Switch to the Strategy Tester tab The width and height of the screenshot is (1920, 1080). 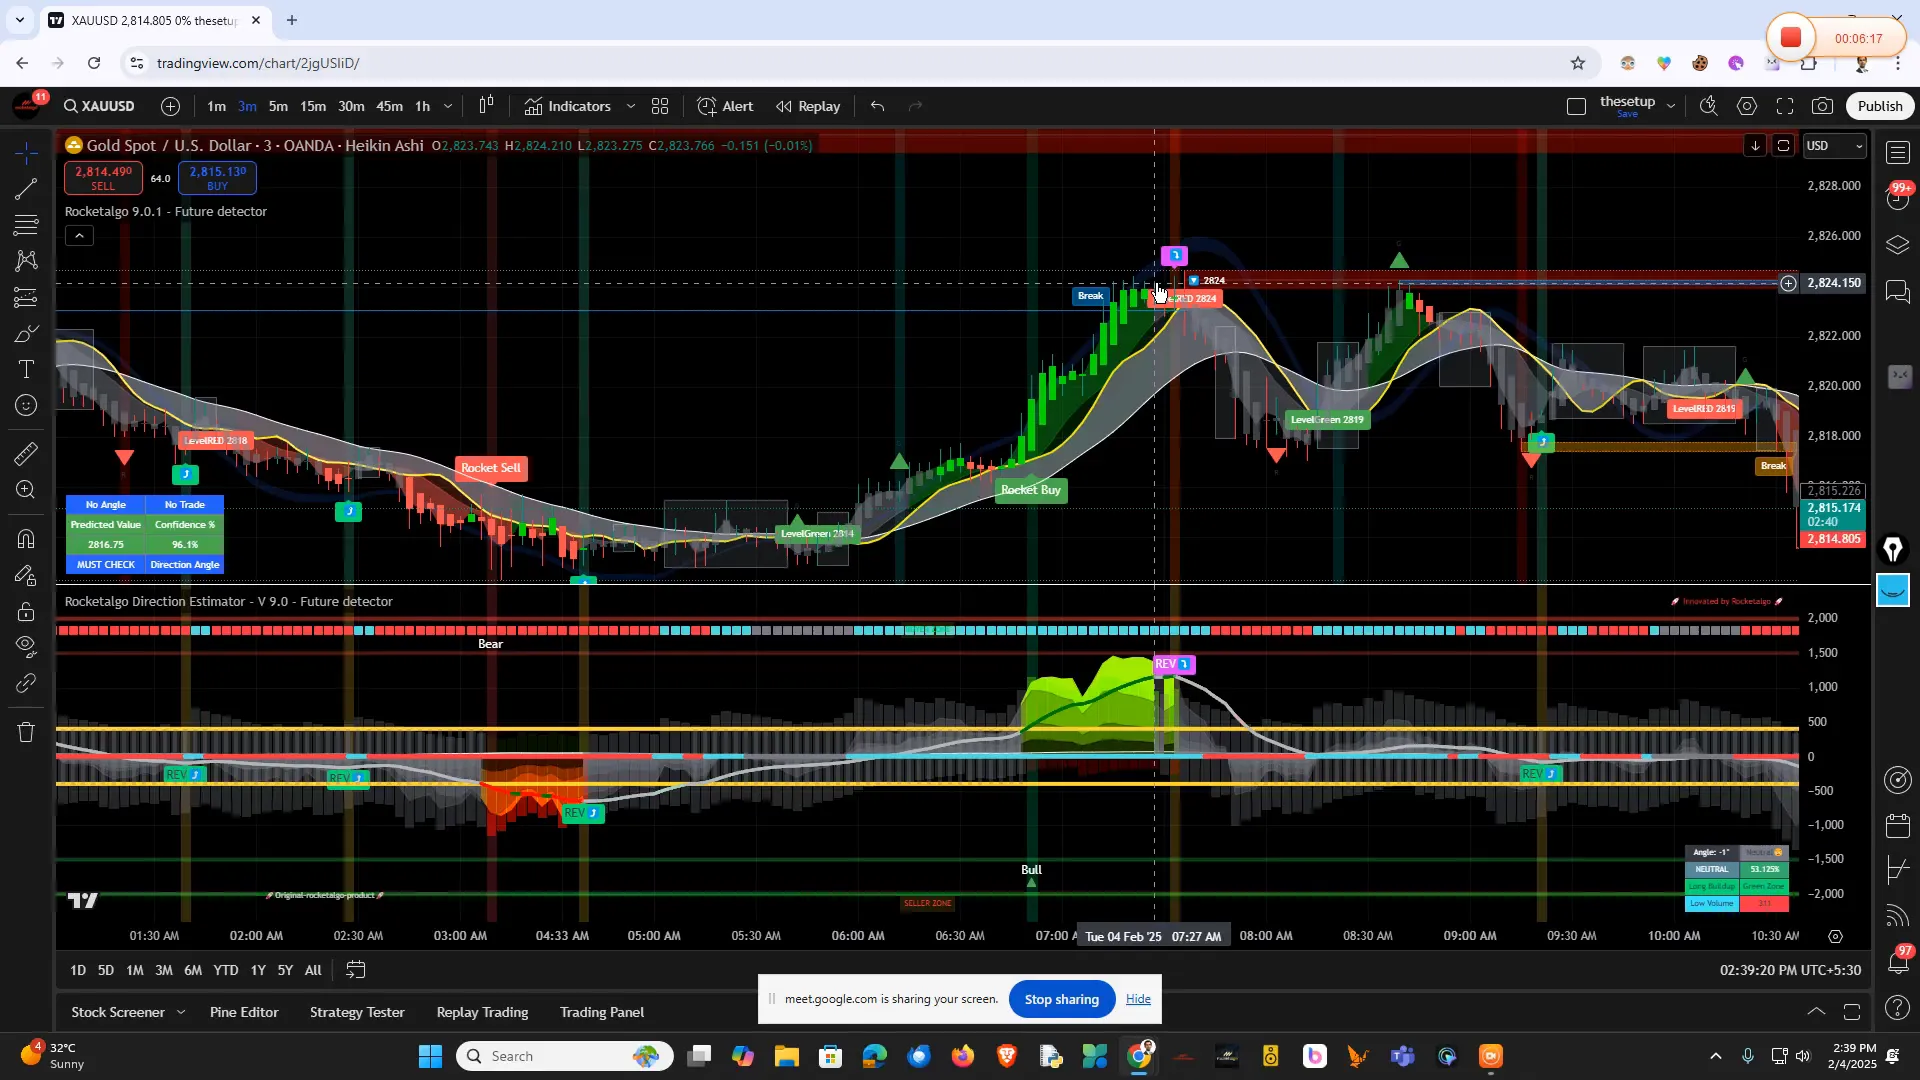click(x=357, y=1012)
